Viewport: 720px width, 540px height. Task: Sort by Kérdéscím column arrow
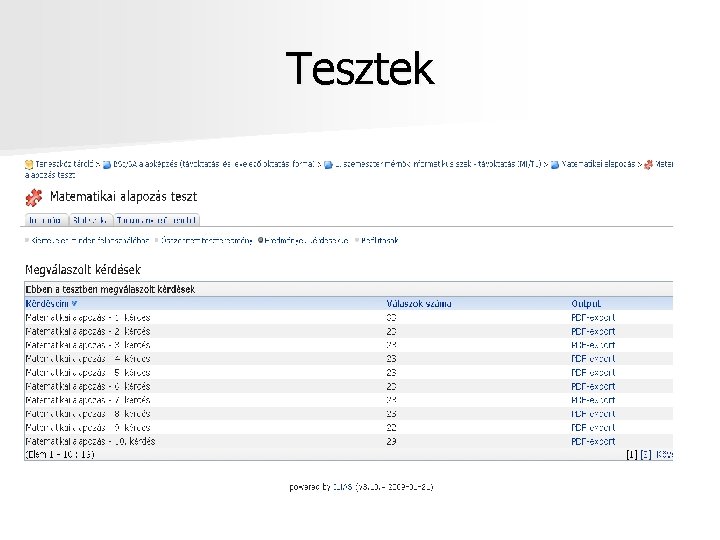point(74,303)
